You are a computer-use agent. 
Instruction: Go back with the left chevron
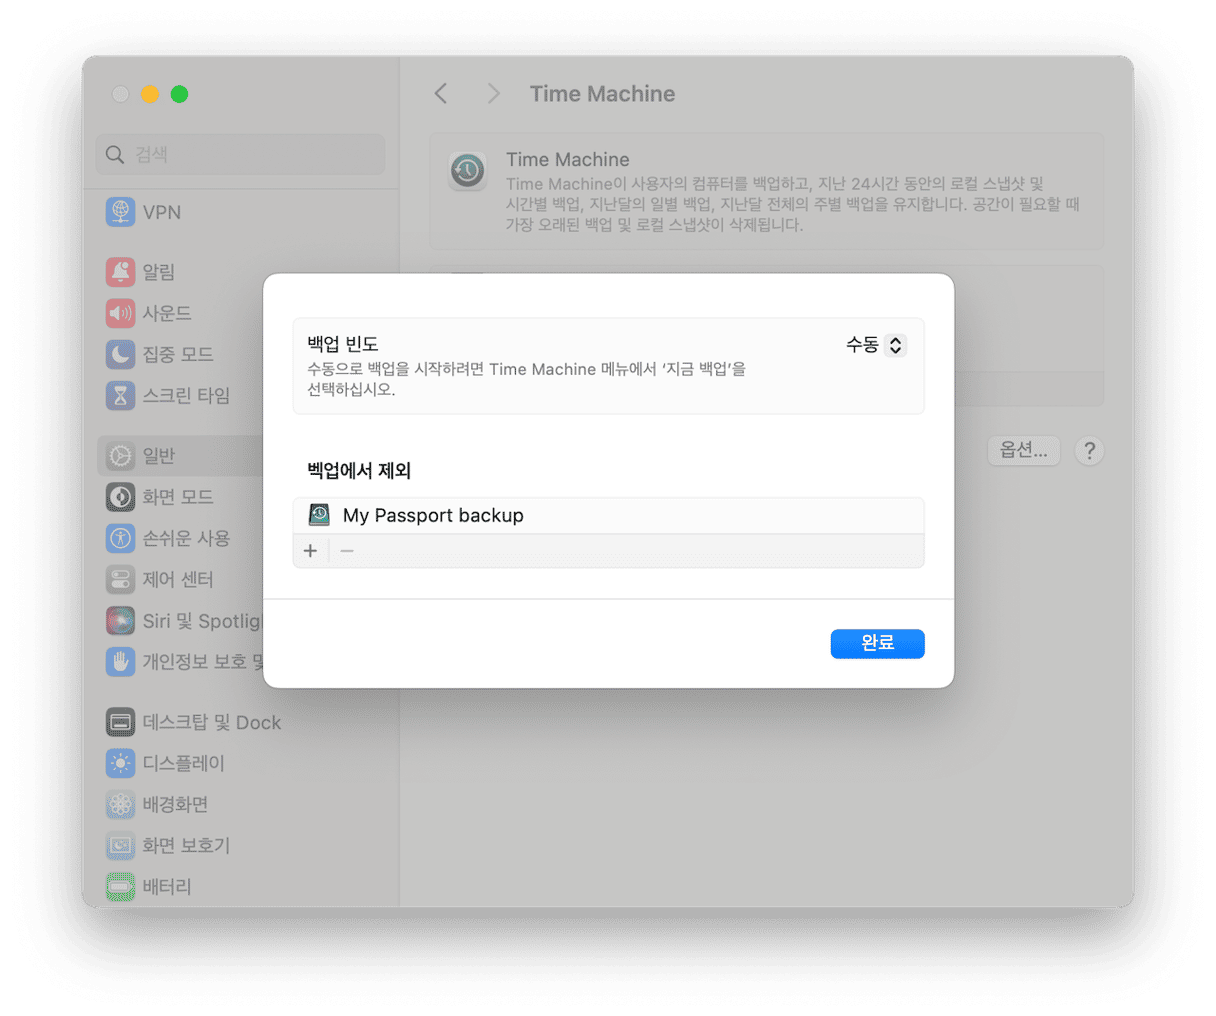pyautogui.click(x=441, y=94)
